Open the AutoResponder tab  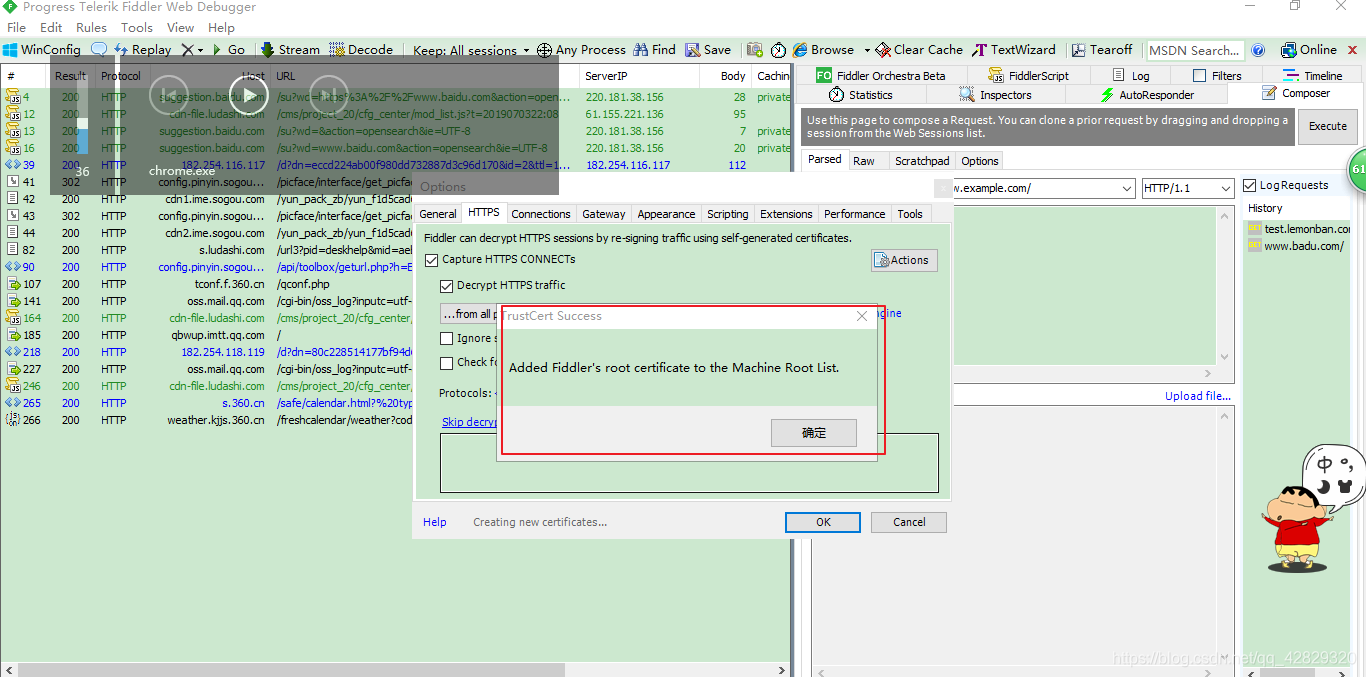point(1147,94)
